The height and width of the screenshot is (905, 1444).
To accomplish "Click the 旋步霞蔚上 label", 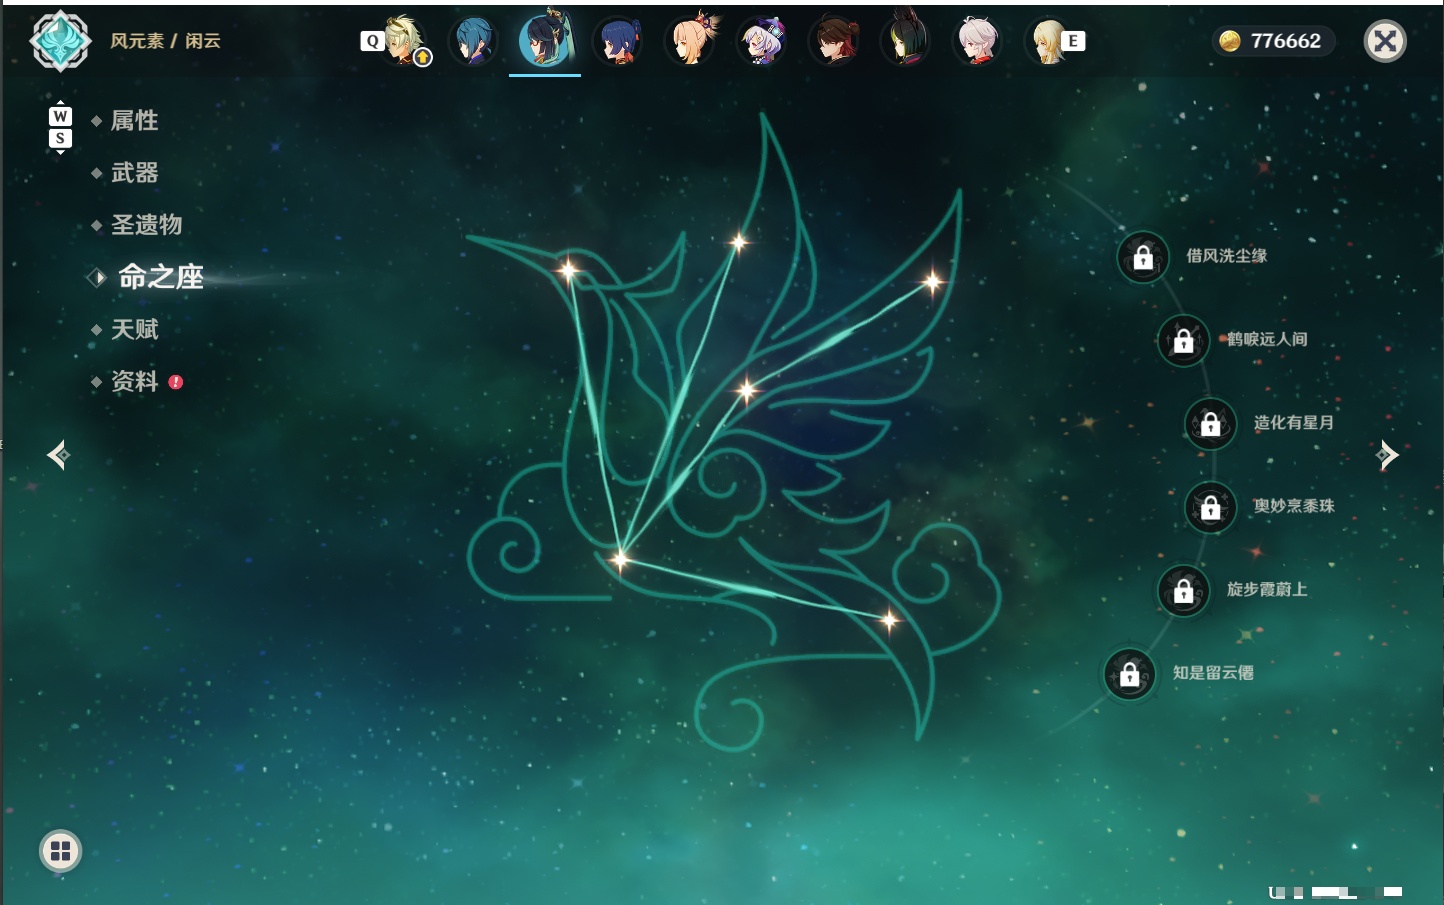I will point(1267,589).
